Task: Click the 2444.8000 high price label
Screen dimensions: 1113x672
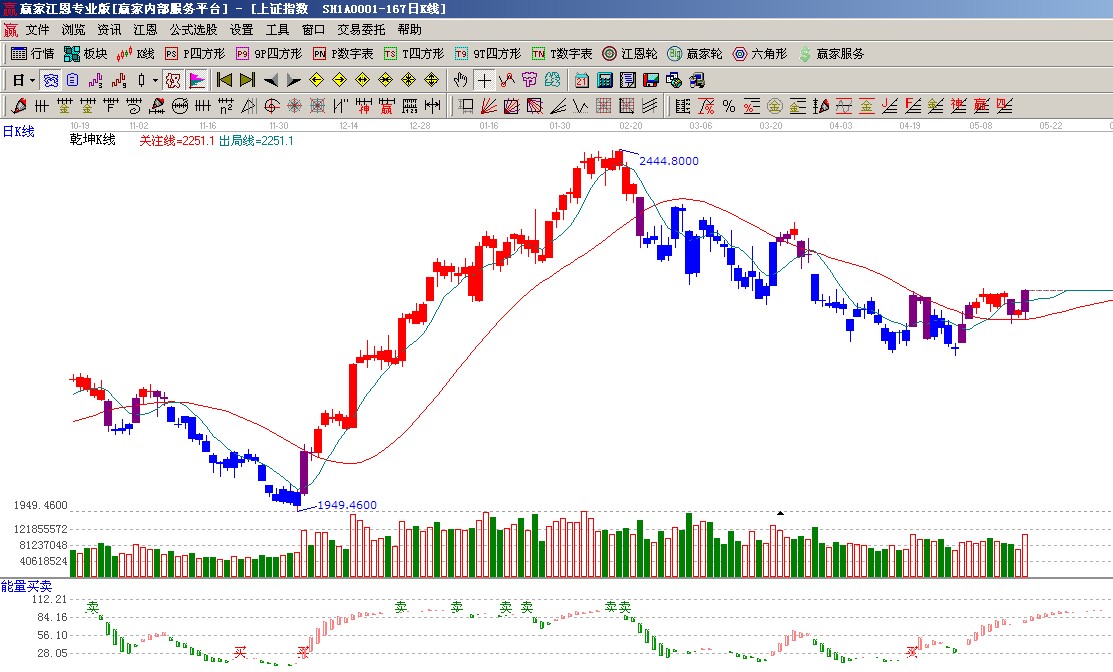Action: [x=669, y=161]
